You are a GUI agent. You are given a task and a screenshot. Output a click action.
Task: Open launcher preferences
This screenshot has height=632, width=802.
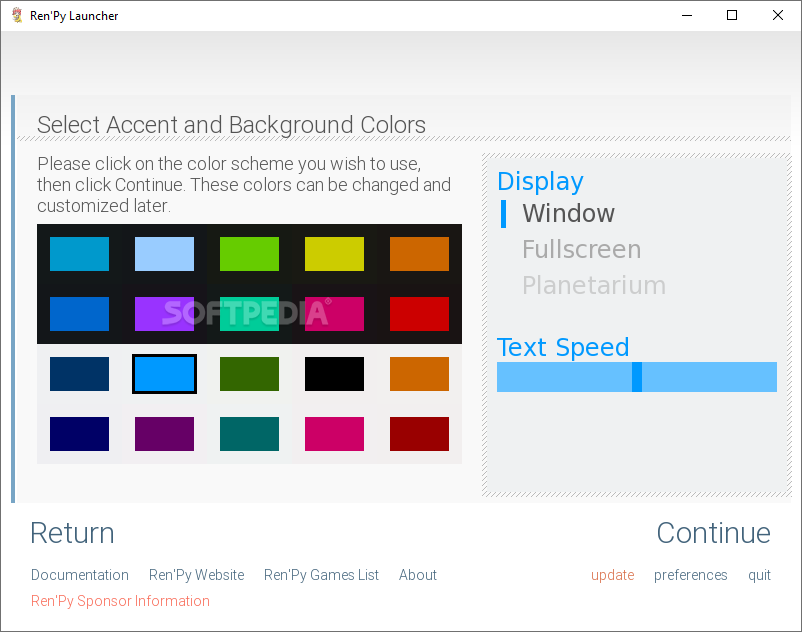point(690,575)
